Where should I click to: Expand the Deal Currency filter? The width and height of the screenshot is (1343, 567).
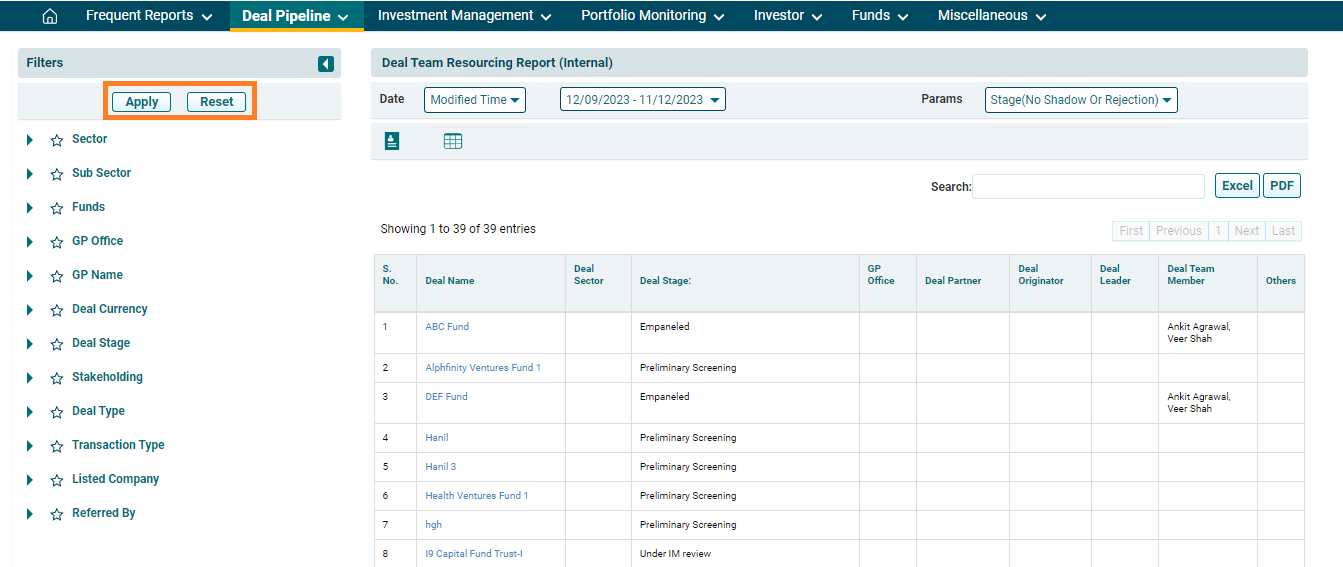tap(30, 310)
